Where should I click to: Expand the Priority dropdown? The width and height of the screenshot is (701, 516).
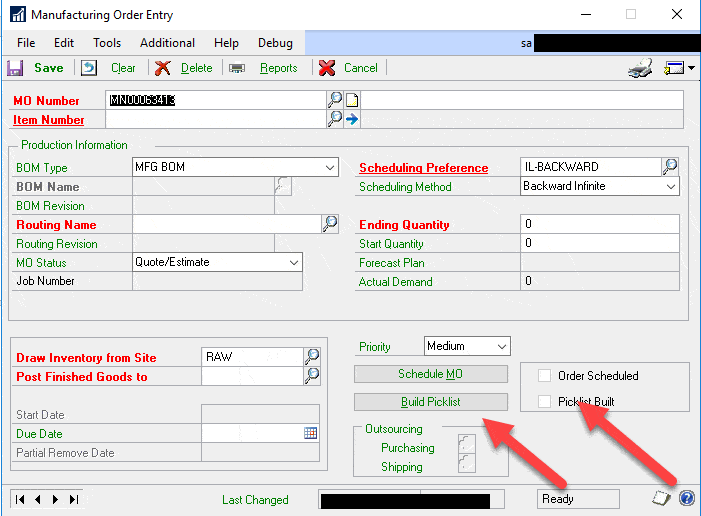click(500, 346)
